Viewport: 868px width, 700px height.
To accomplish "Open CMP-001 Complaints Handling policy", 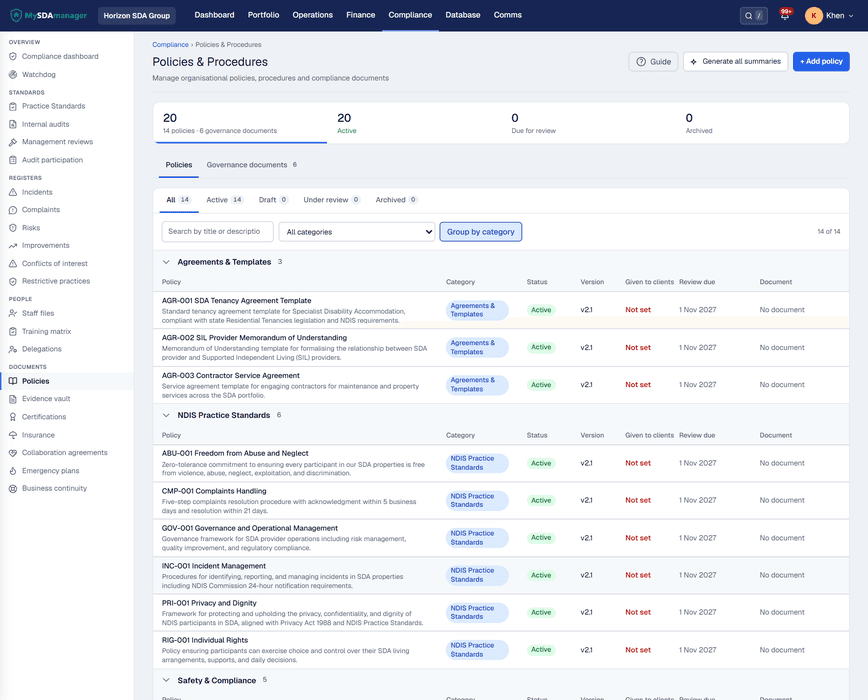I will (214, 491).
